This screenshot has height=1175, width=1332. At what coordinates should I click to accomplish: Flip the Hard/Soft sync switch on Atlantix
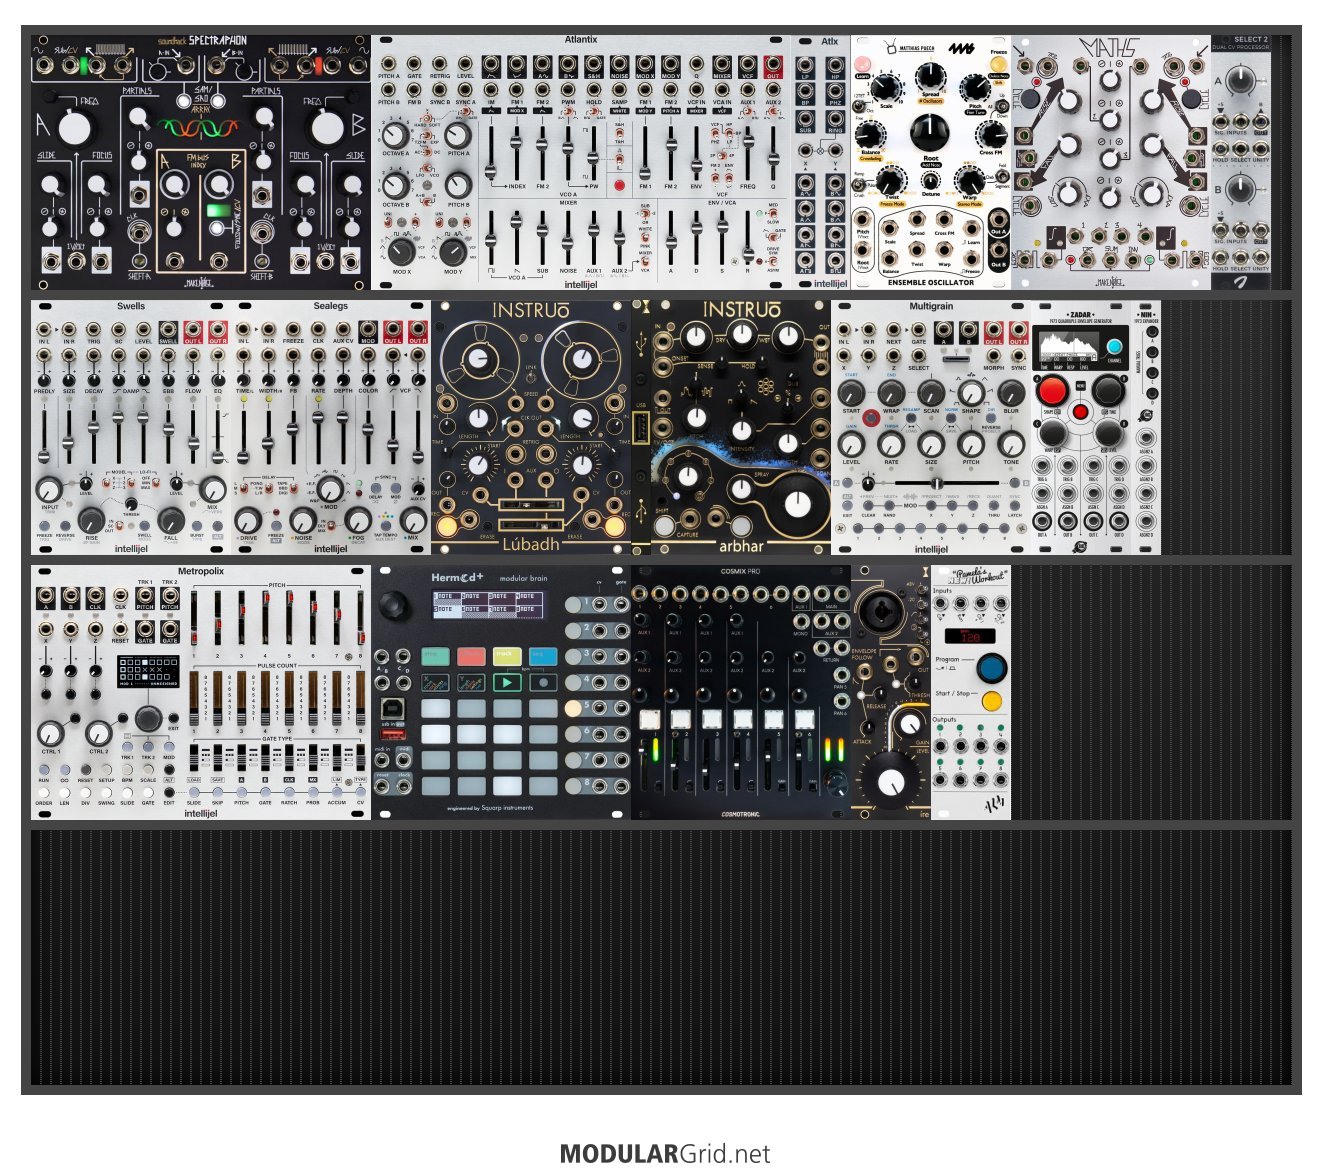(x=425, y=119)
